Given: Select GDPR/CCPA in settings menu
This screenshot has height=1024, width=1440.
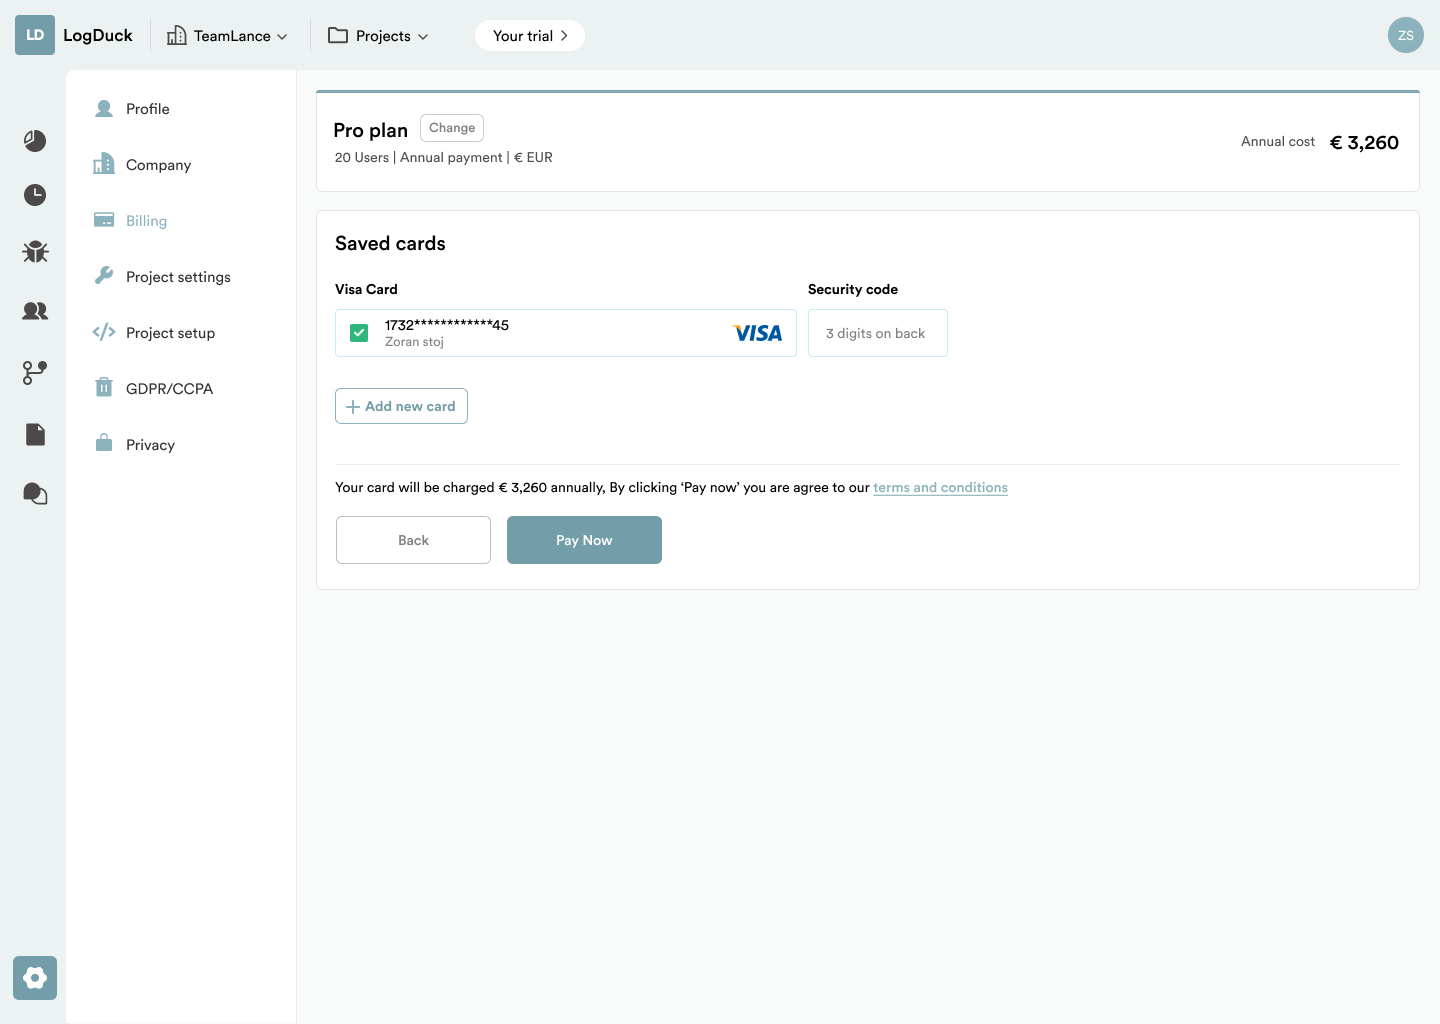Looking at the screenshot, I should 169,389.
